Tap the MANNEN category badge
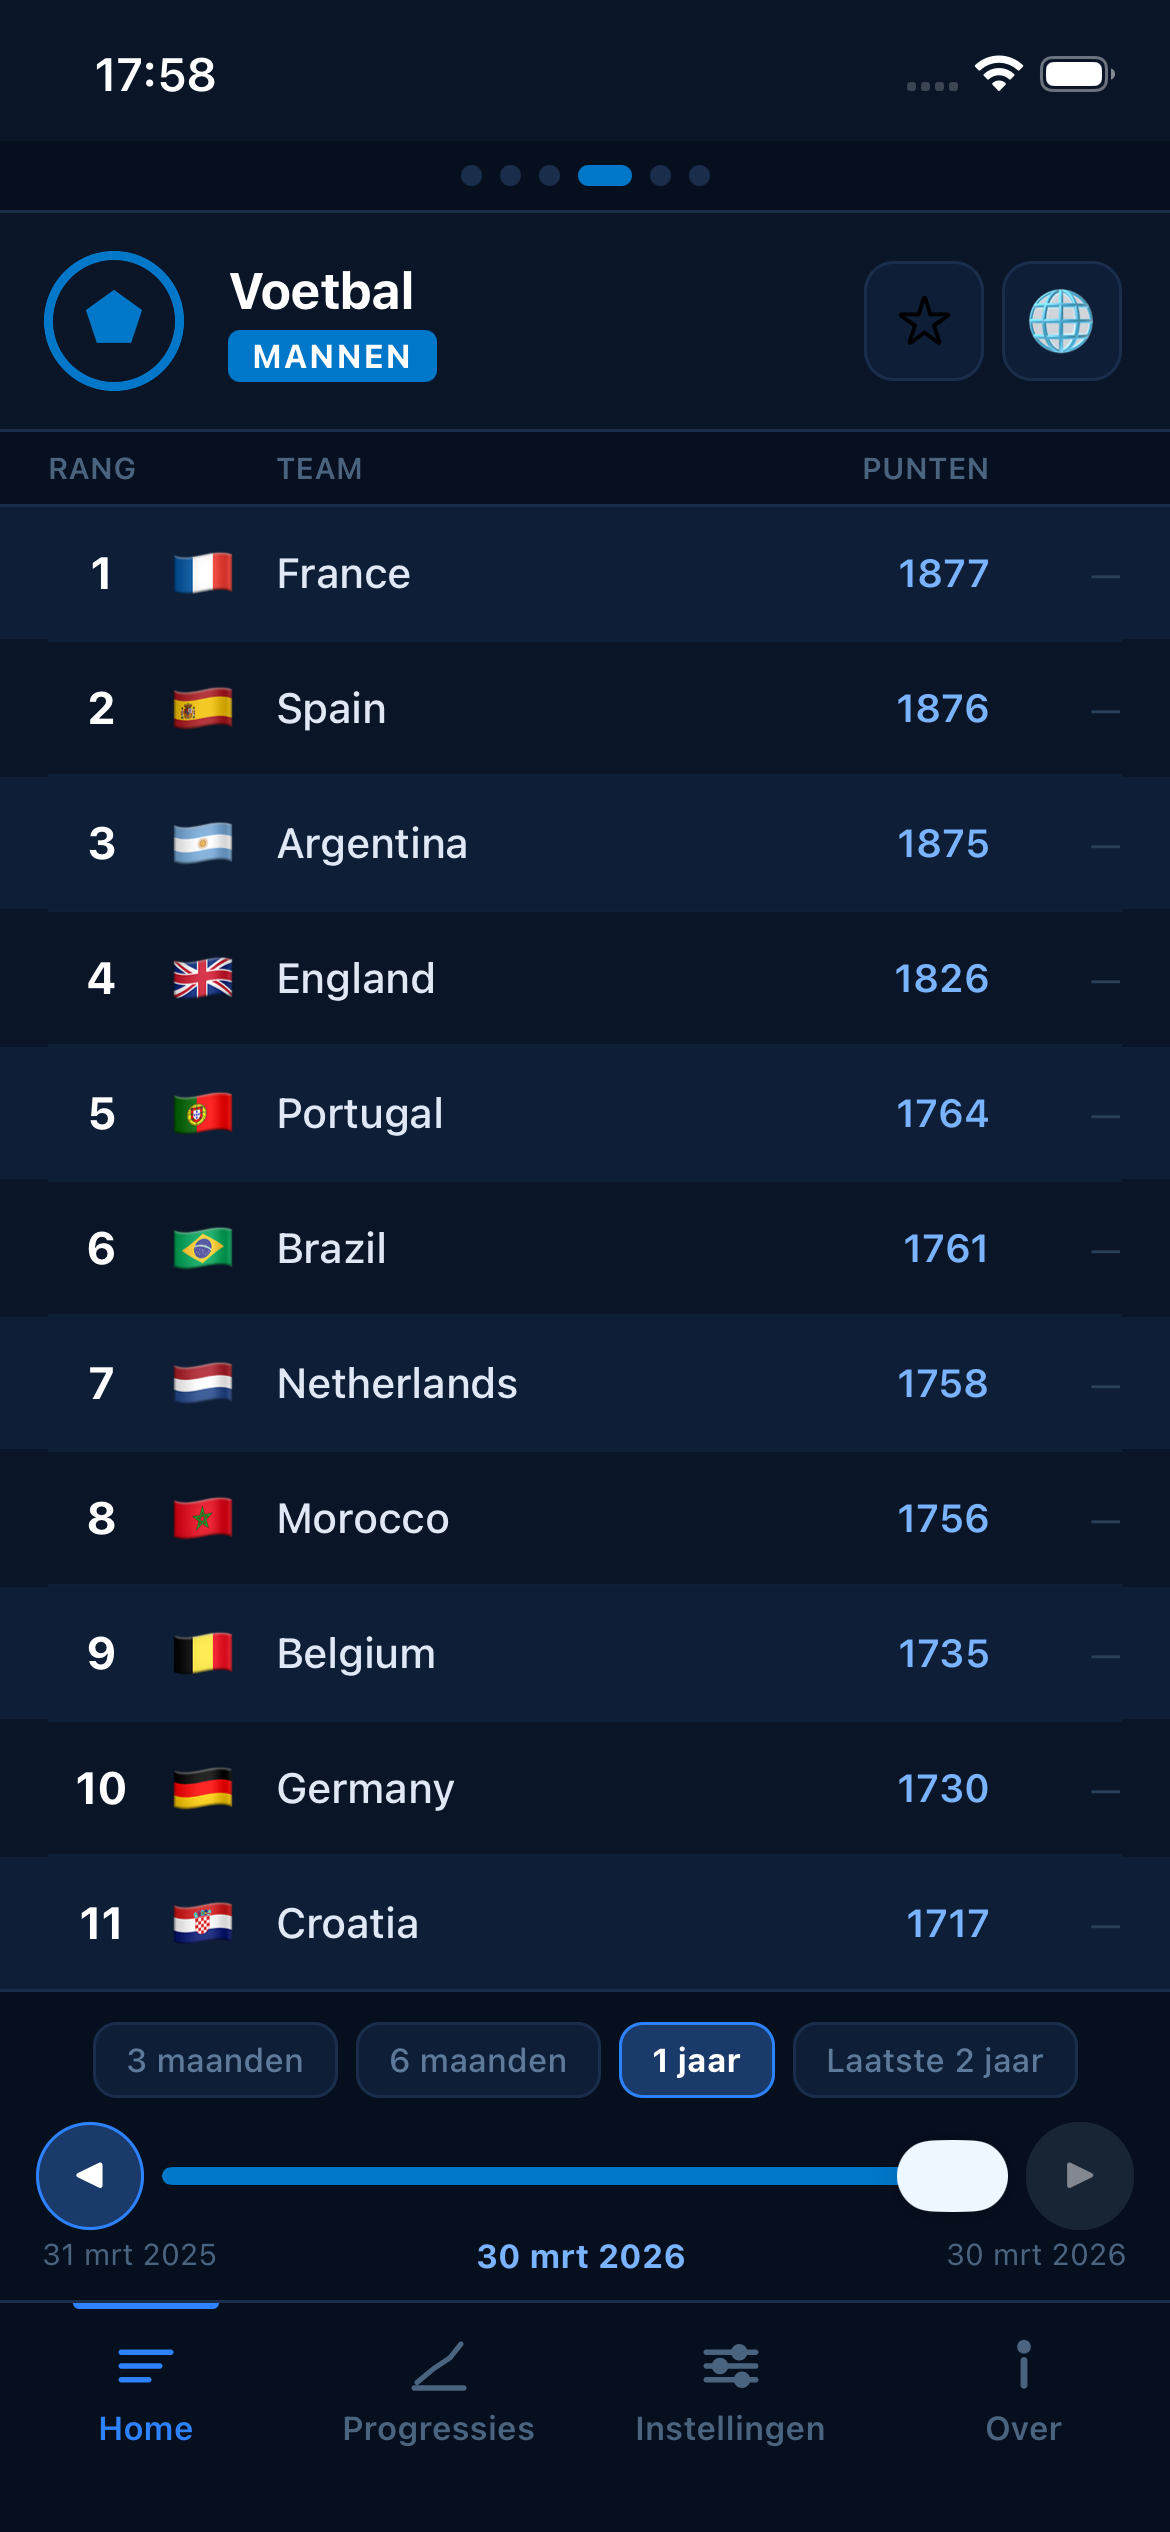Screen dimensions: 1170x2532 pyautogui.click(x=331, y=356)
